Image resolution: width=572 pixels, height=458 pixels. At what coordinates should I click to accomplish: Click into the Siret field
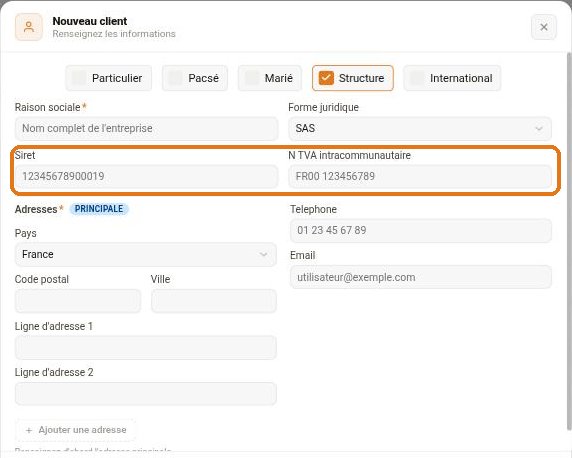pos(146,176)
